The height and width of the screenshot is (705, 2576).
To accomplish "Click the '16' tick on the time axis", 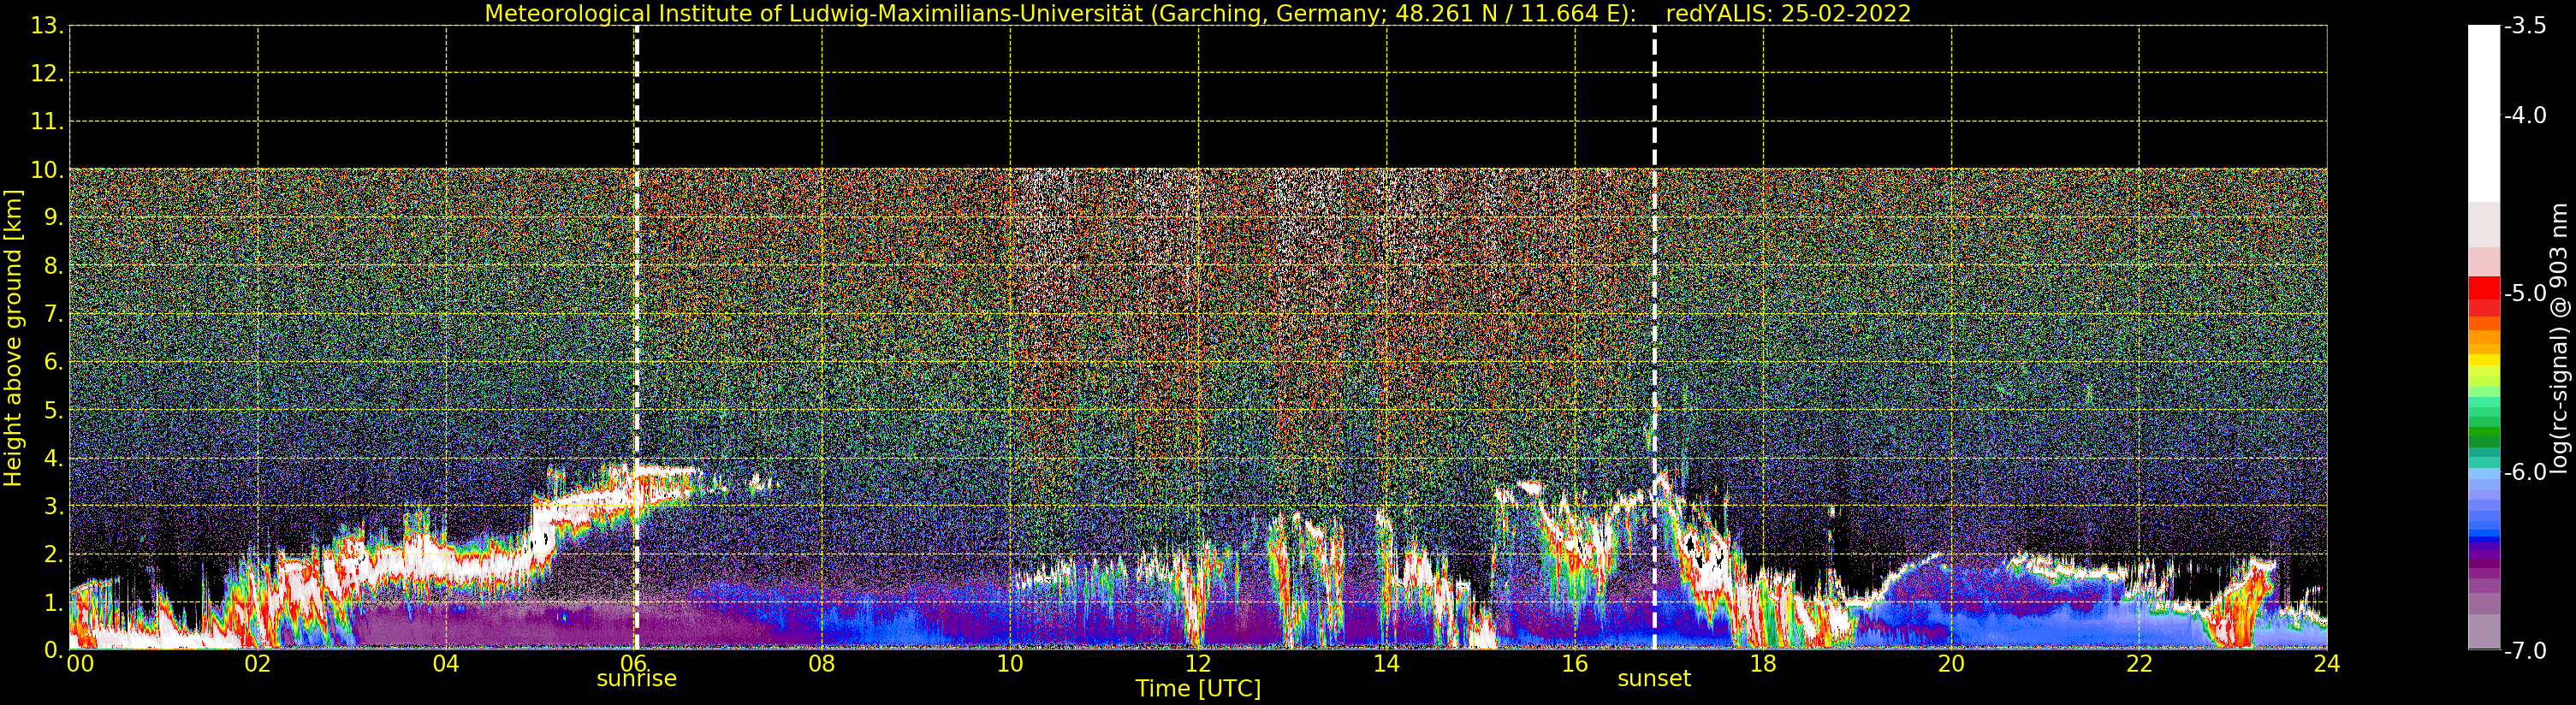I will point(1575,664).
